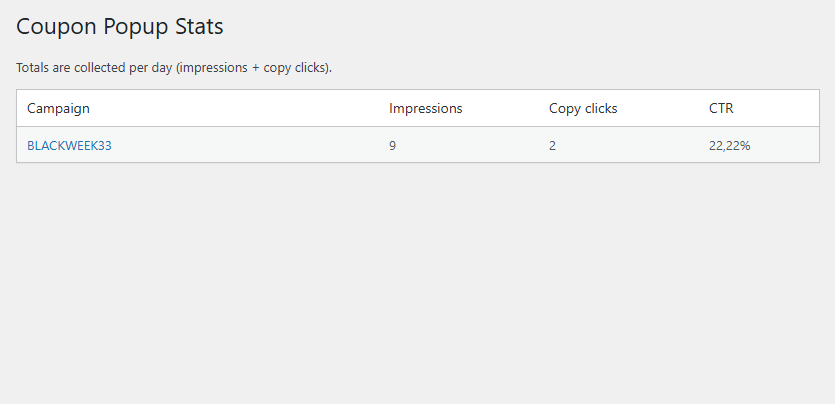Click the "copy" word in the description parenthetical
The width and height of the screenshot is (835, 404).
coord(278,68)
